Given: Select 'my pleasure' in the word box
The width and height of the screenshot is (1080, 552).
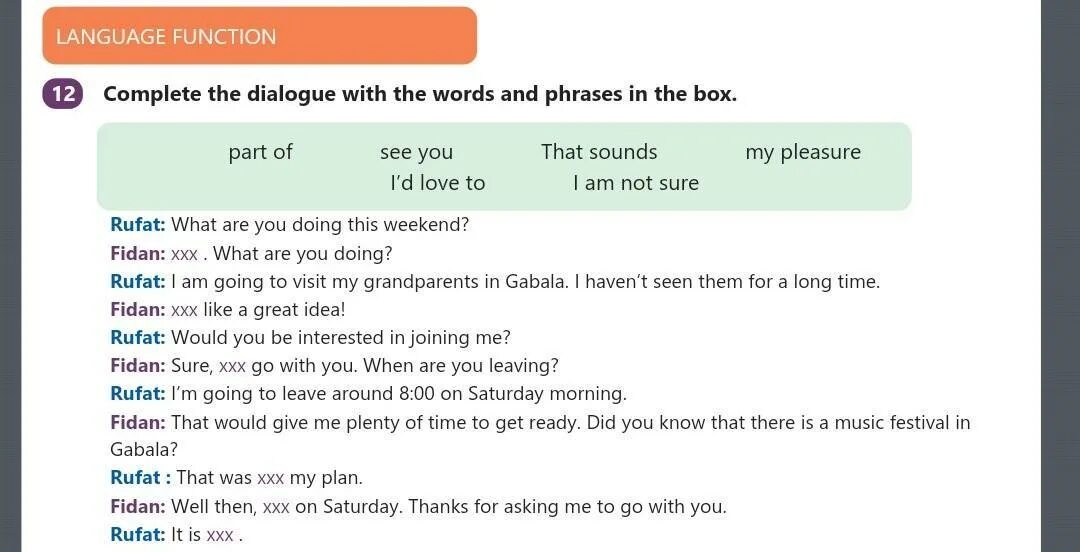Looking at the screenshot, I should pos(802,152).
